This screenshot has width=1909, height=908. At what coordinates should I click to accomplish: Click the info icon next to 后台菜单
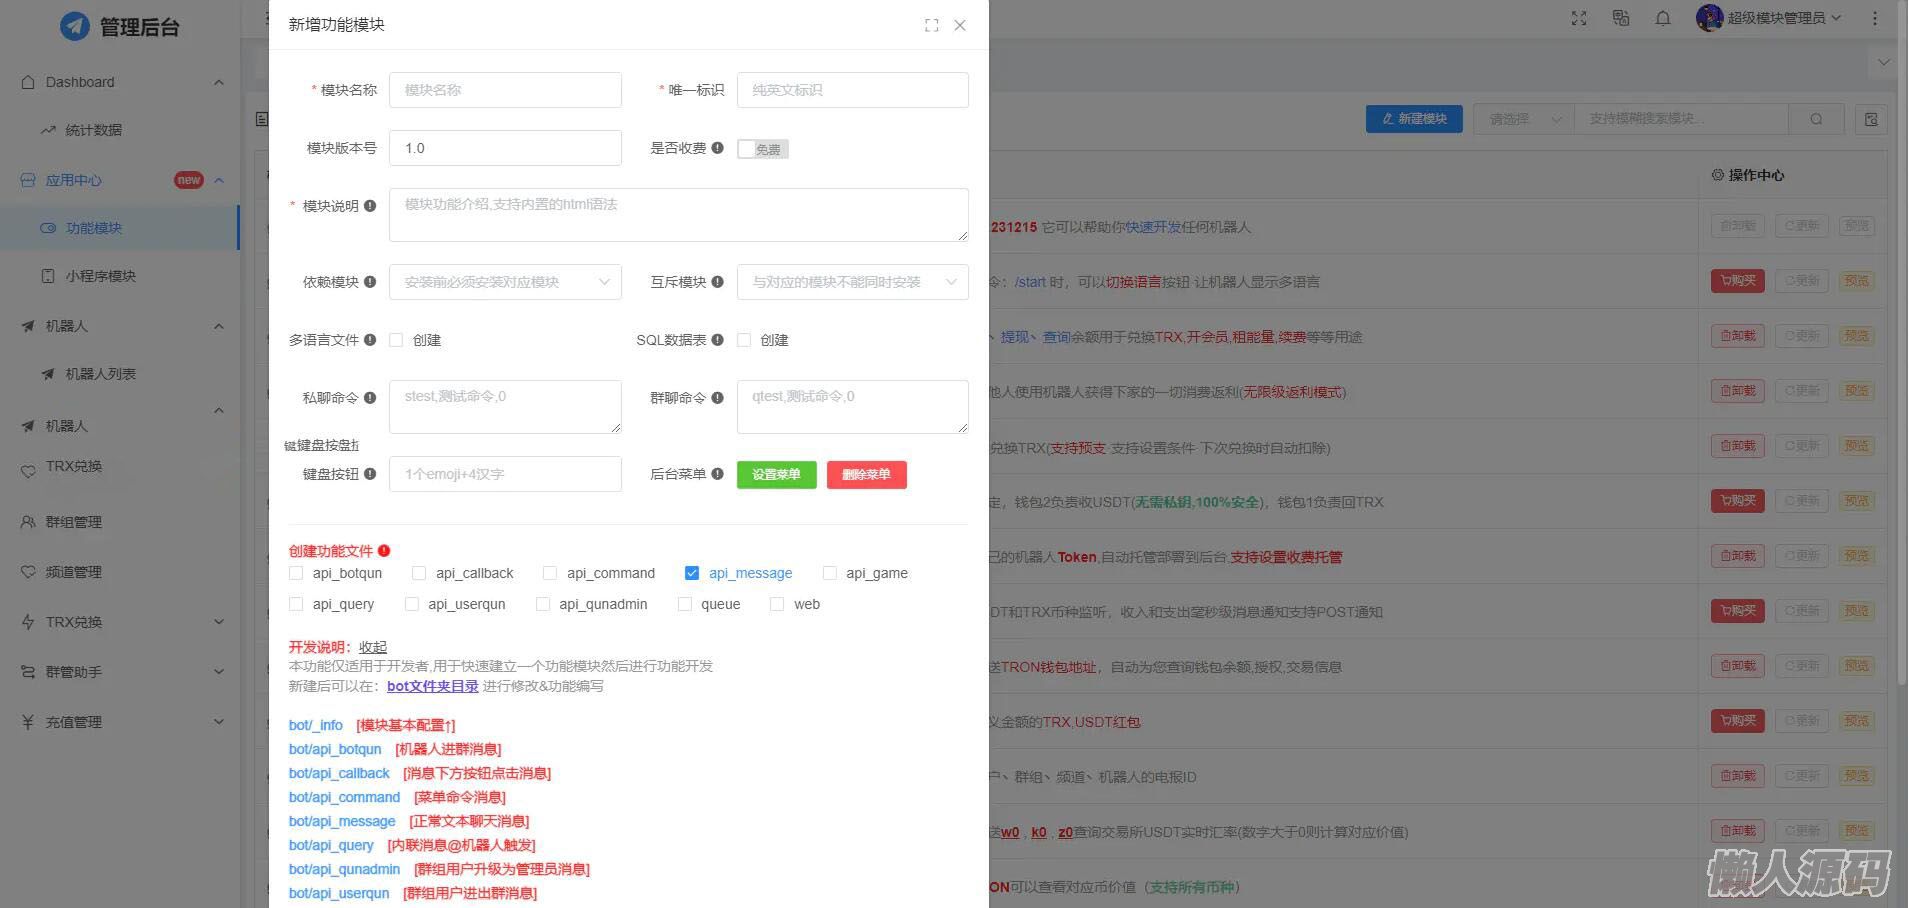click(717, 474)
